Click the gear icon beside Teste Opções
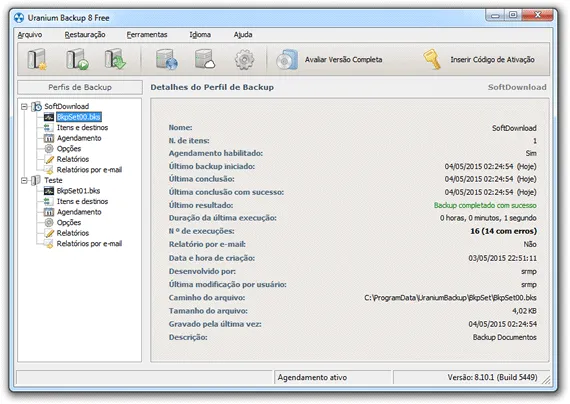The image size is (570, 404). pyautogui.click(x=49, y=223)
